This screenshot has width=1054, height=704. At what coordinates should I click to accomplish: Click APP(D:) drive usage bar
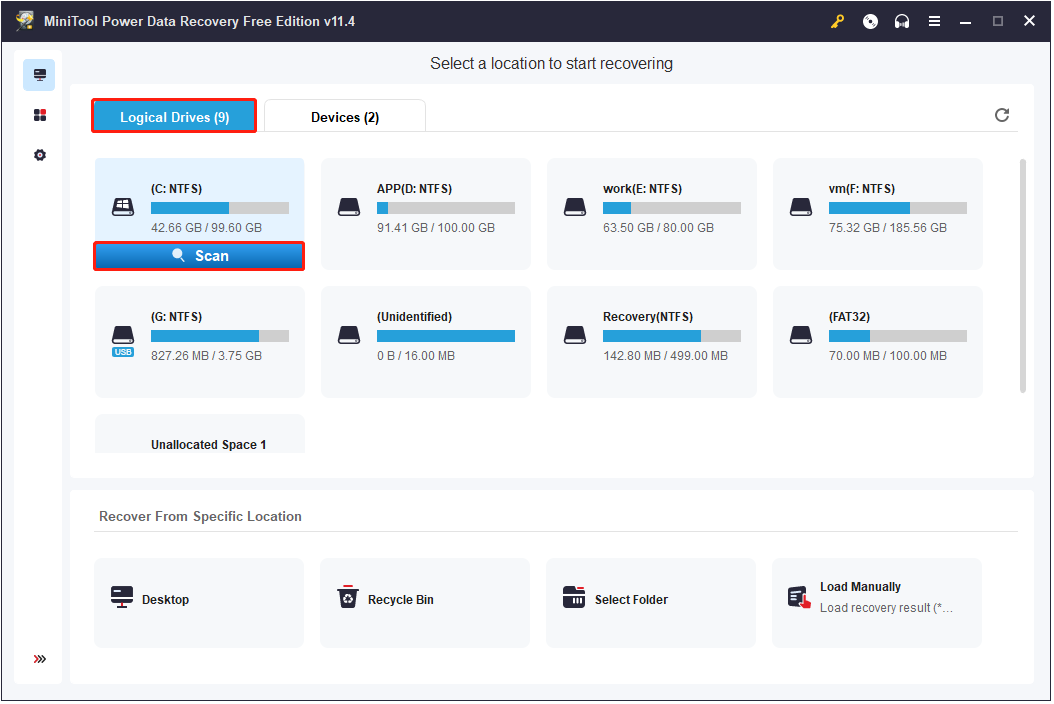pyautogui.click(x=446, y=208)
